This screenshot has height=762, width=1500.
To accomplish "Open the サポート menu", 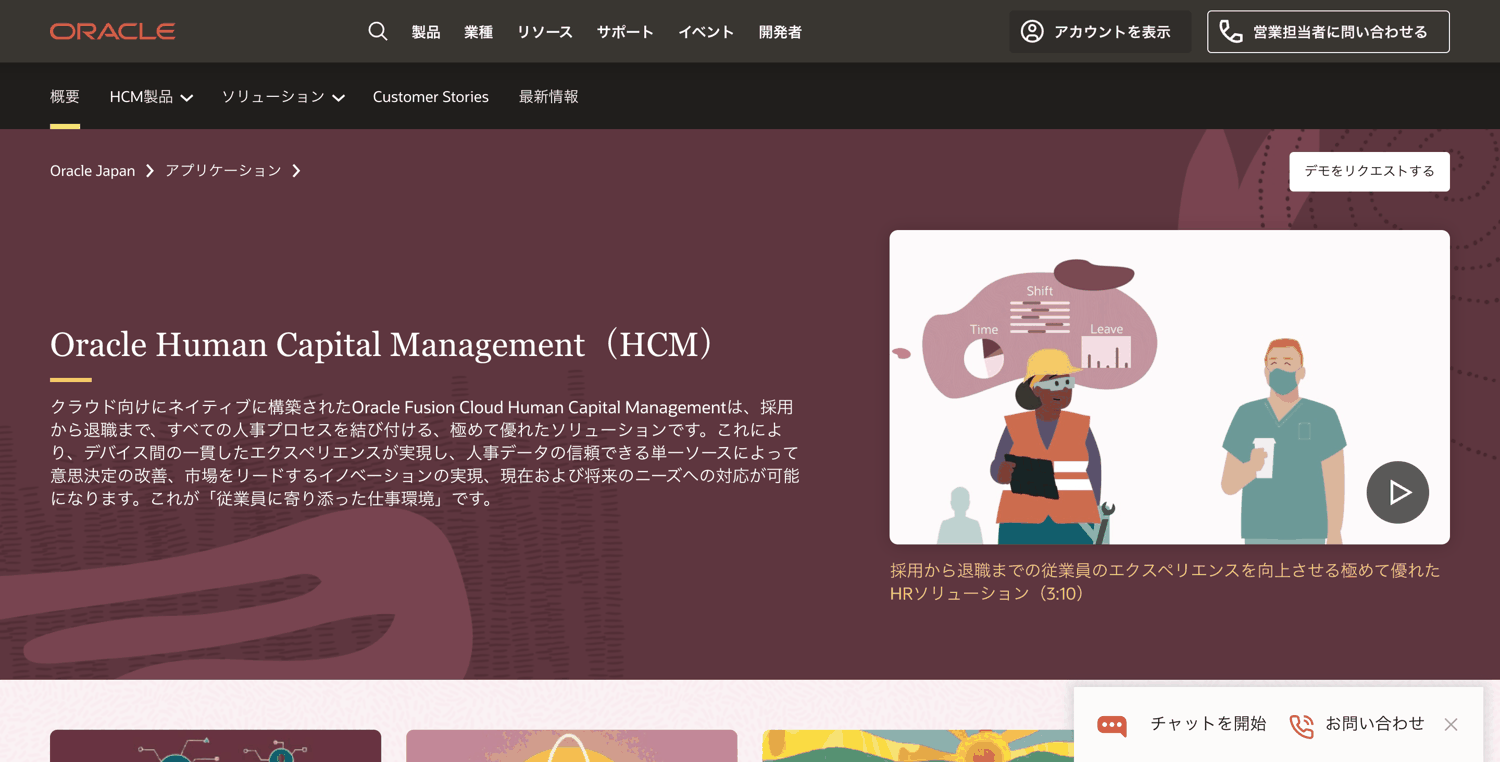I will point(625,32).
